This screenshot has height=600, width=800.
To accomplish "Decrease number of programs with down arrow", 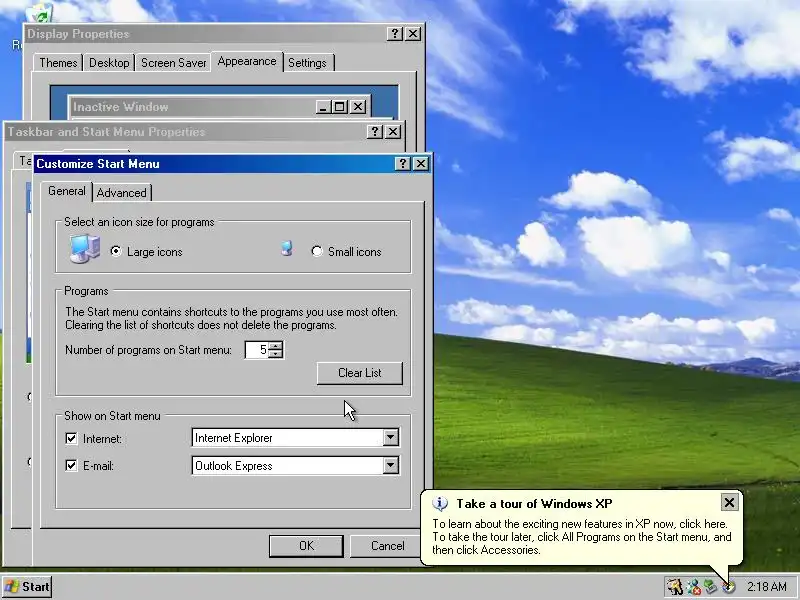I will pos(276,354).
